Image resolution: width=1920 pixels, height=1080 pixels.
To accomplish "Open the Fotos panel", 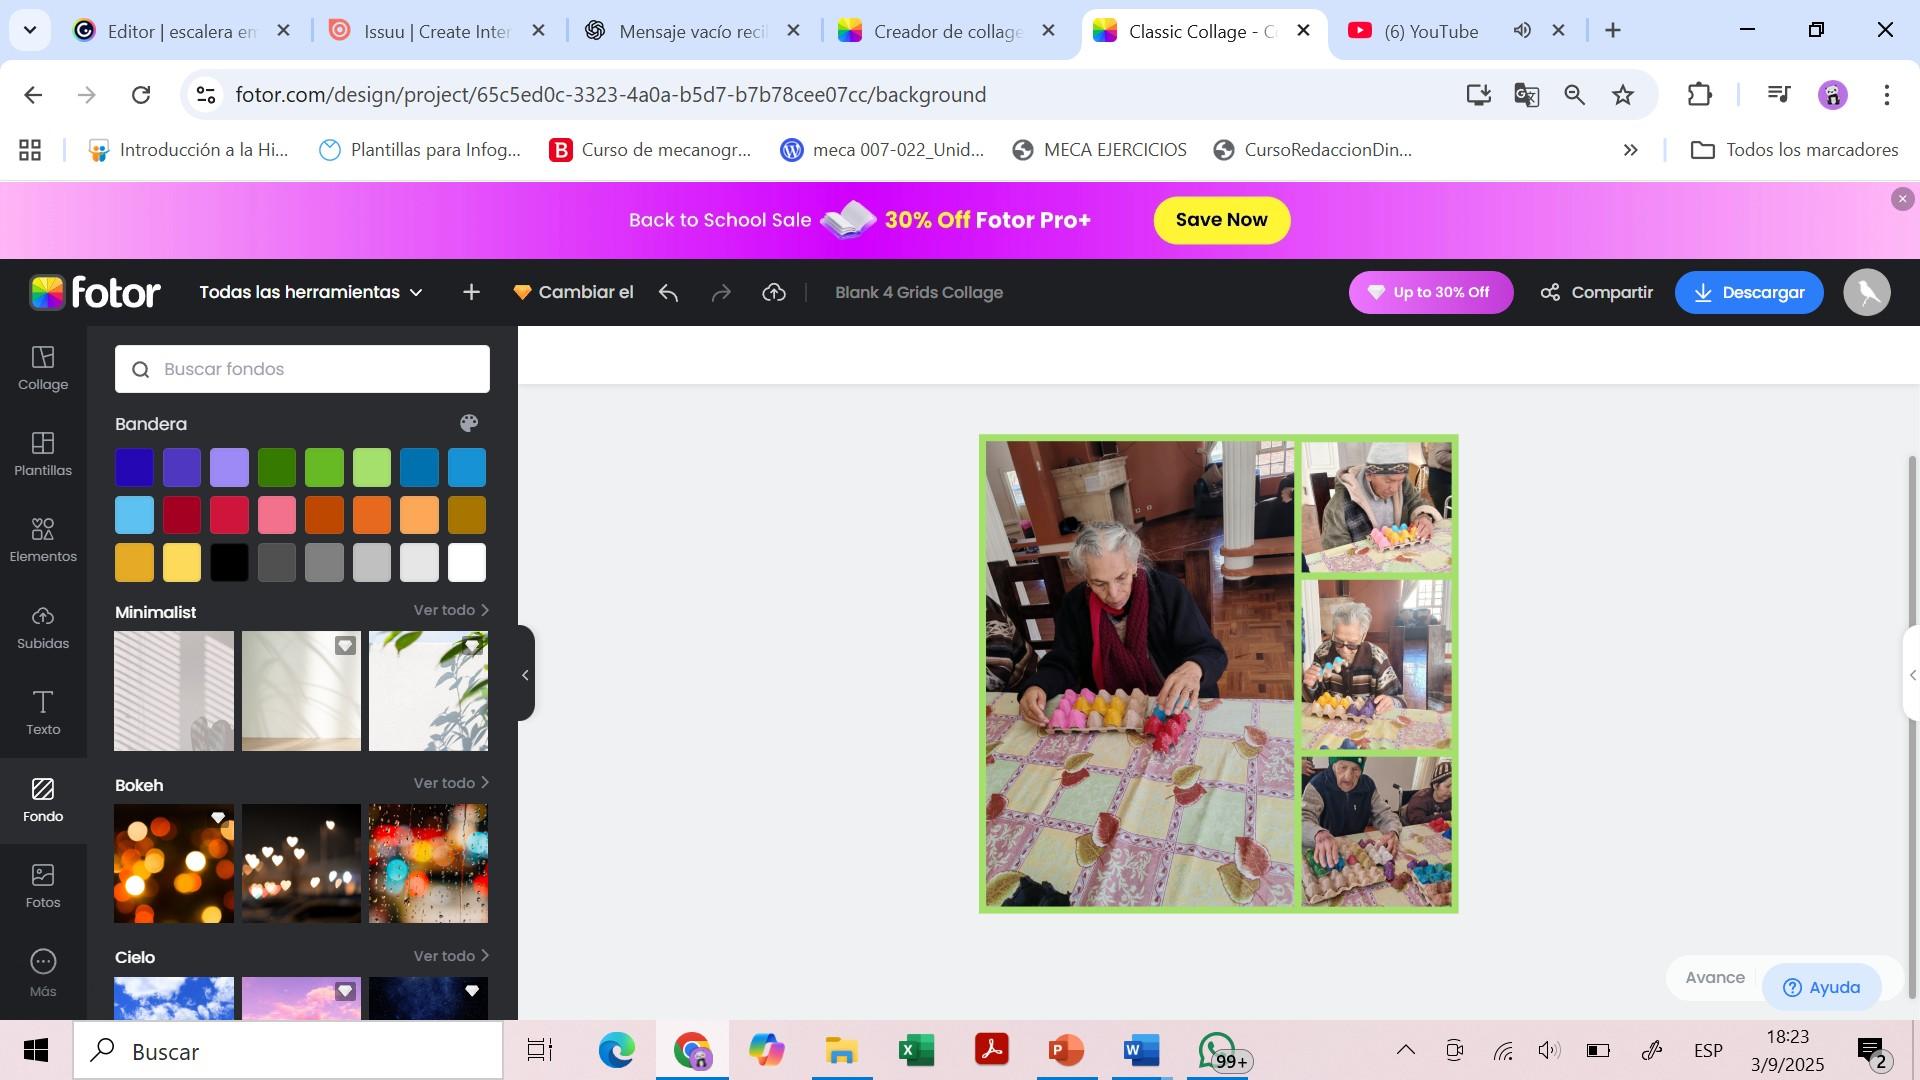I will point(43,886).
